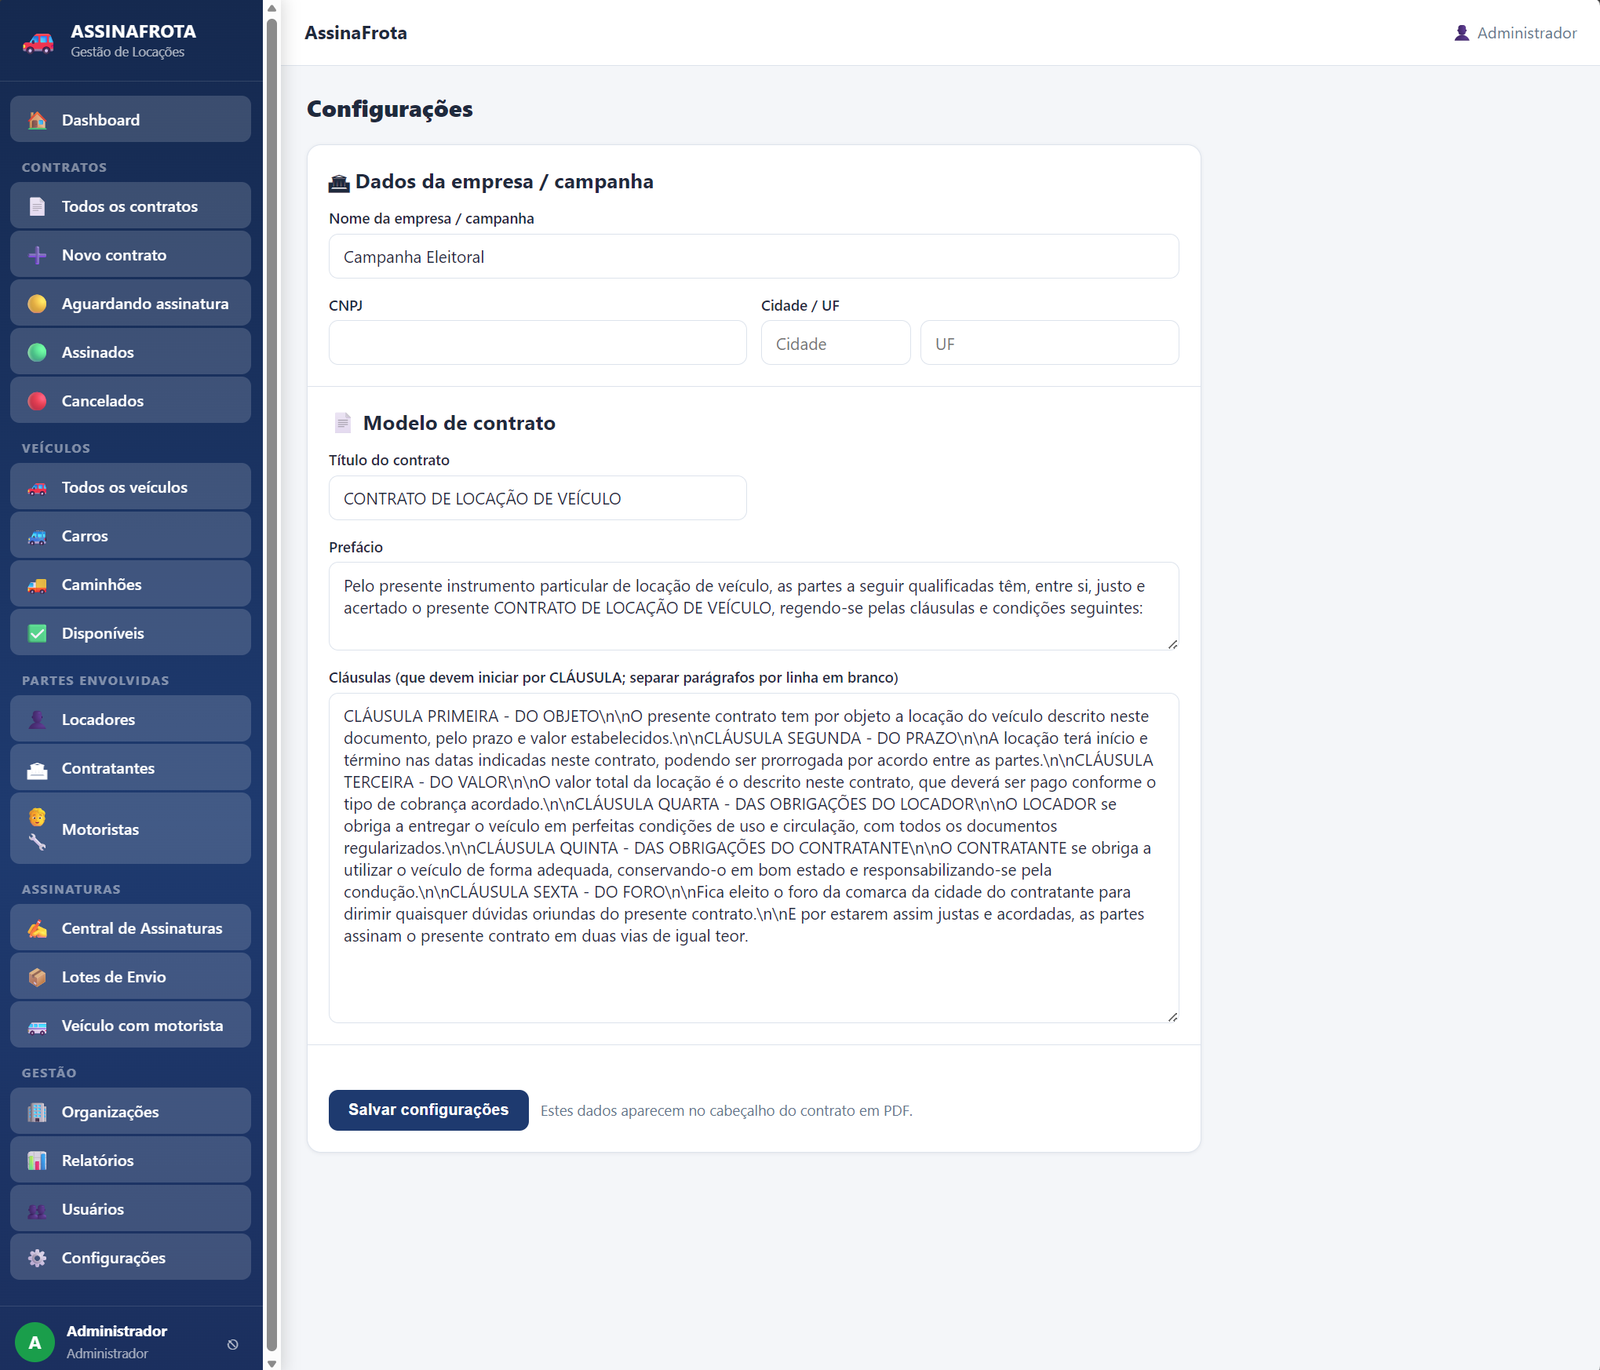Viewport: 1600px width, 1370px height.
Task: Open Veículo com motorista menu item
Action: pyautogui.click(x=131, y=1026)
